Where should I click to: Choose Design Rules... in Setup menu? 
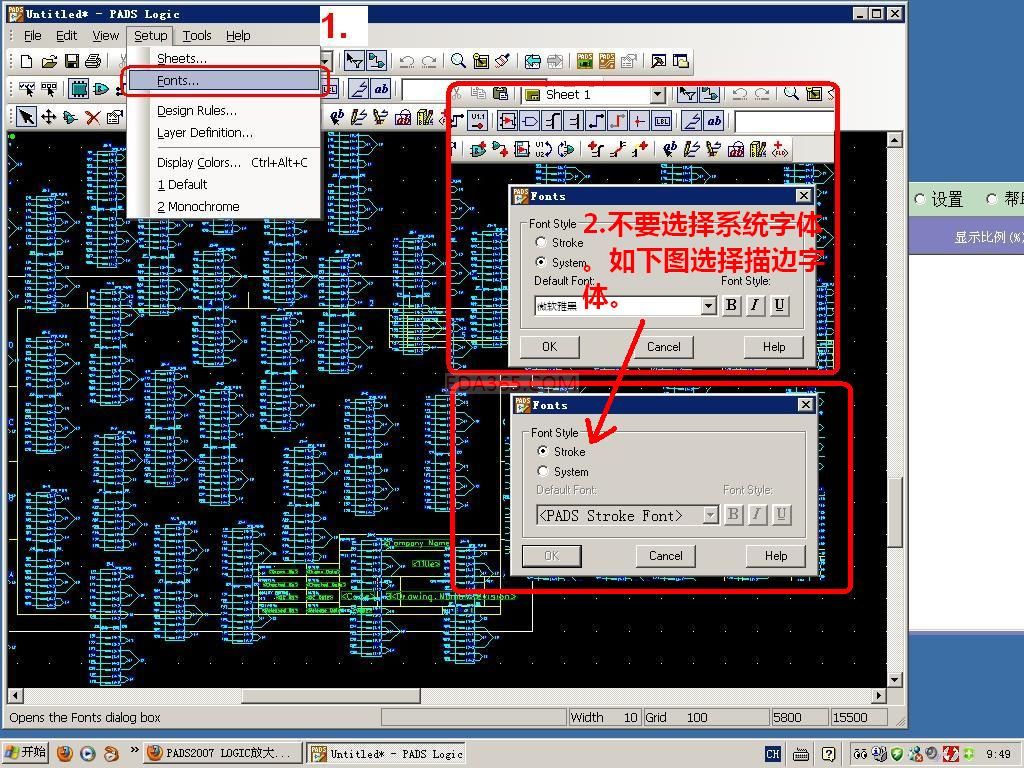[x=223, y=110]
